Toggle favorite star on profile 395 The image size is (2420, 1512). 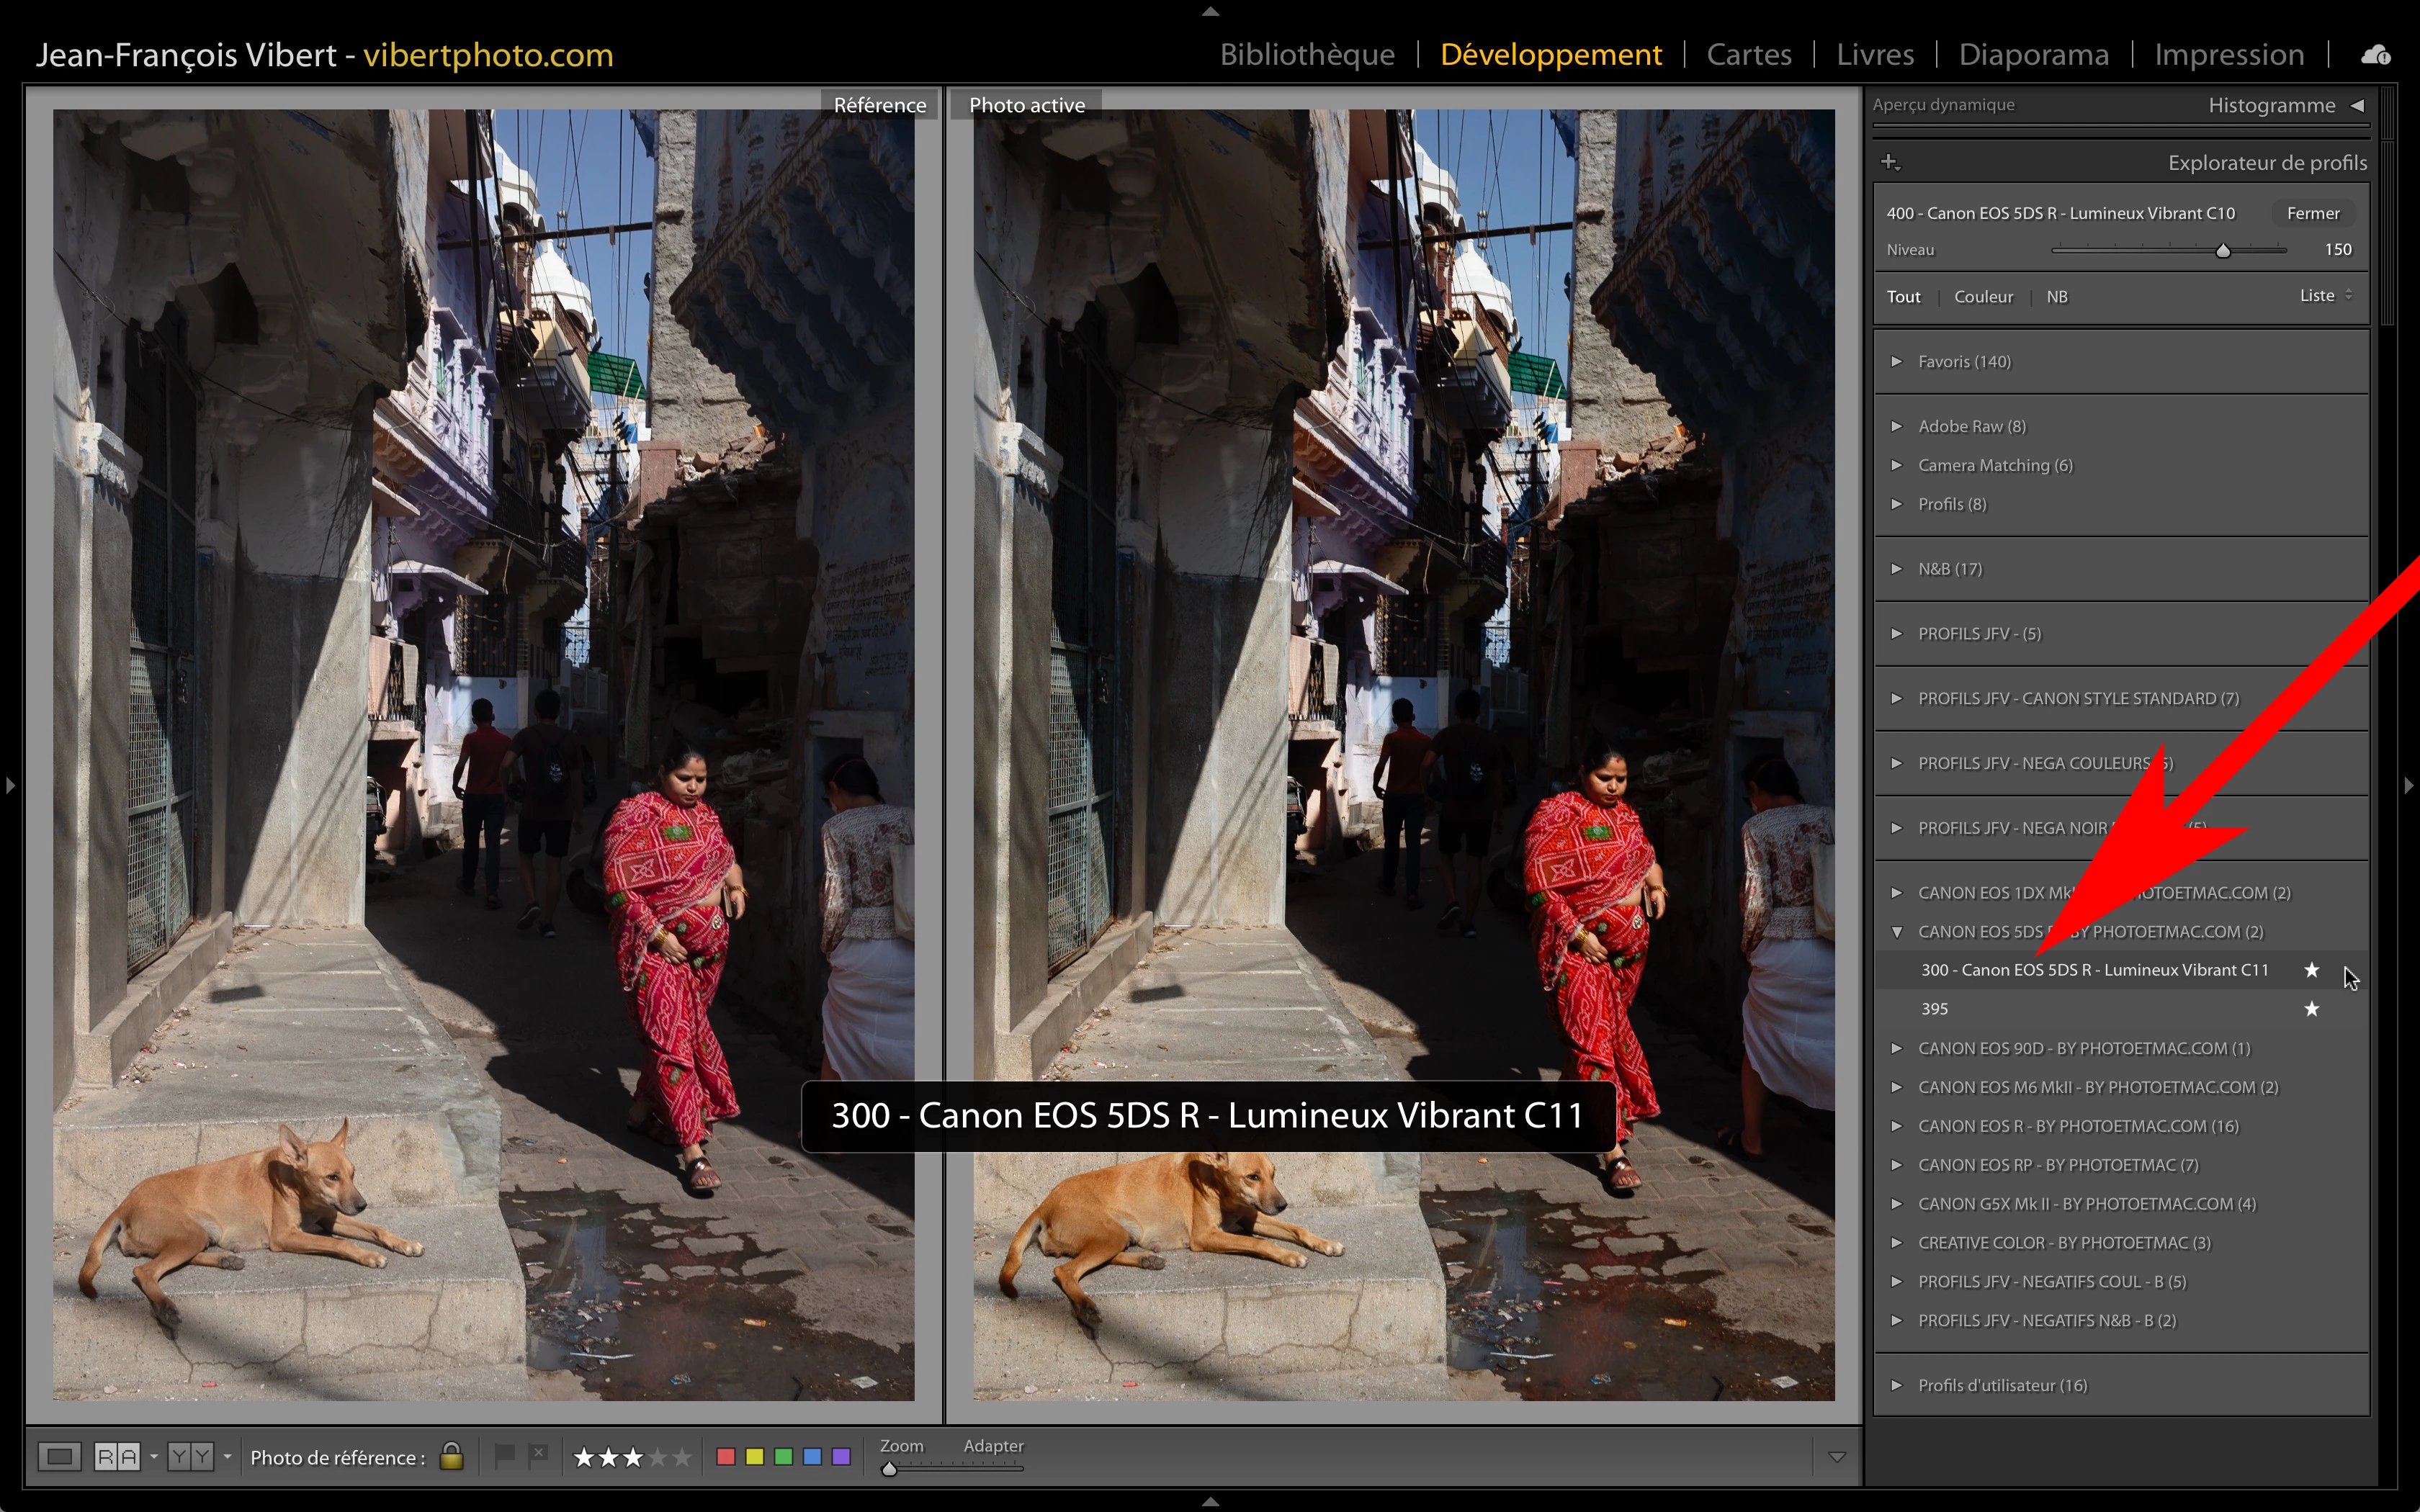pos(2311,1009)
